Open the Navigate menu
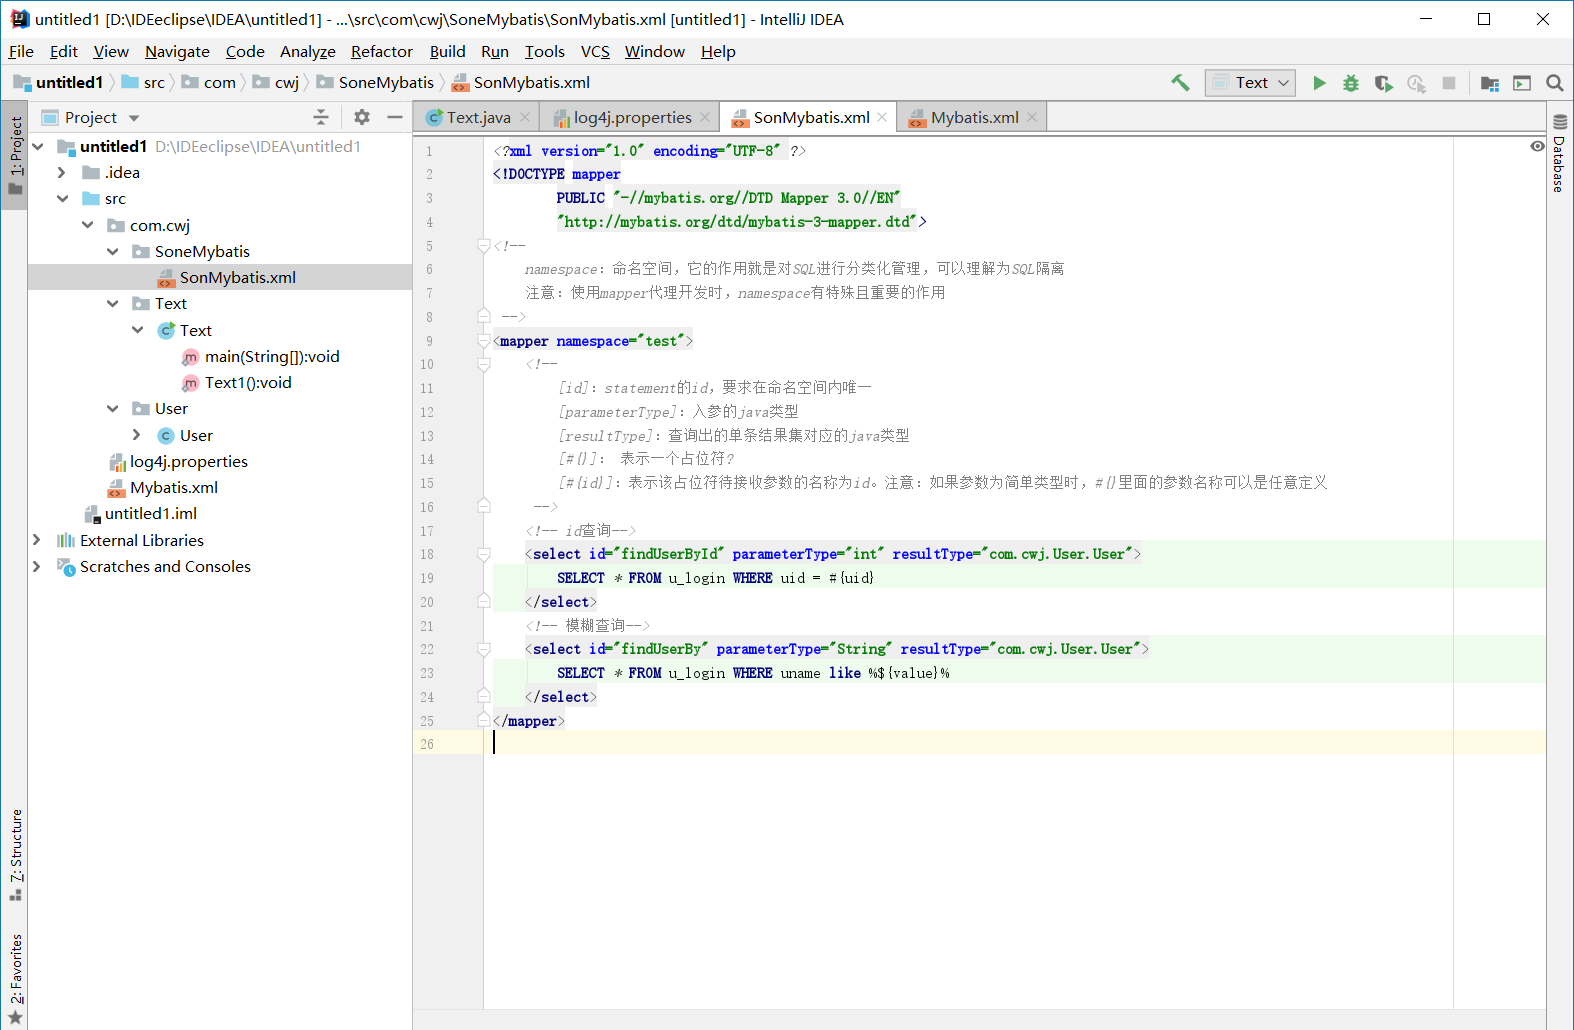The width and height of the screenshot is (1574, 1030). [x=177, y=52]
